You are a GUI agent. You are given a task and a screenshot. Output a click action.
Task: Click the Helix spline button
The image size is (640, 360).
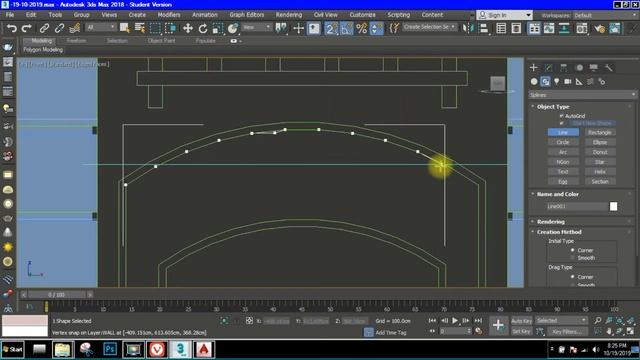[x=600, y=171]
